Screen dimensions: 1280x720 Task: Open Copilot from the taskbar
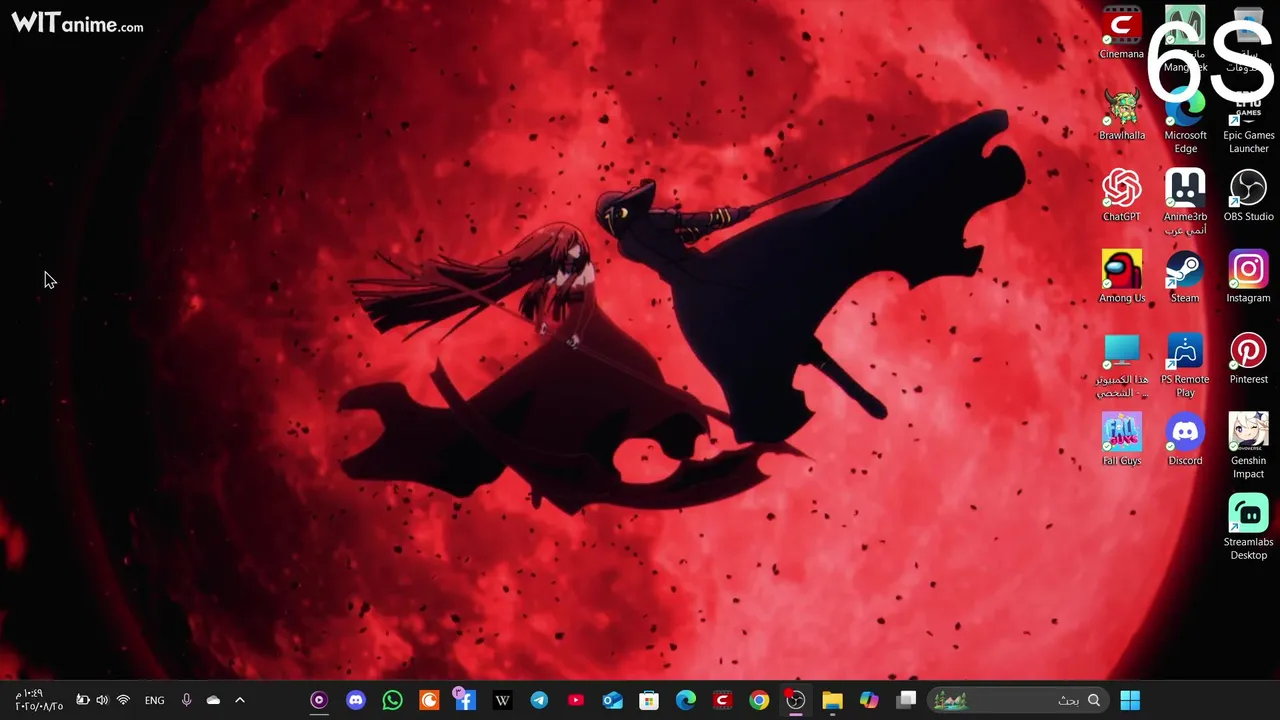pyautogui.click(x=869, y=700)
